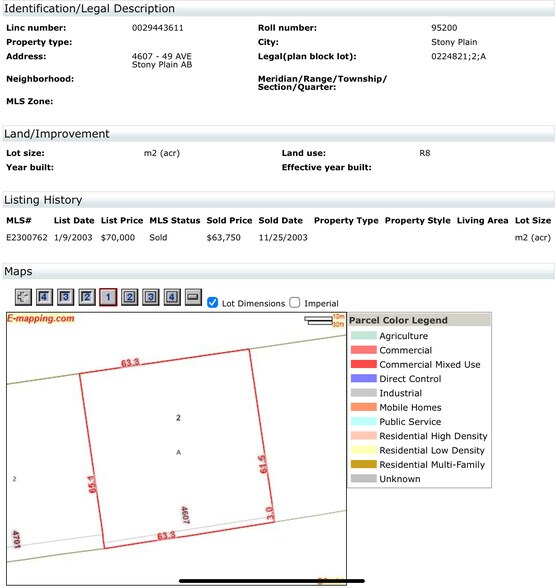The width and height of the screenshot is (556, 588).
Task: Select the first zoom level 4 icon
Action: pos(44,297)
